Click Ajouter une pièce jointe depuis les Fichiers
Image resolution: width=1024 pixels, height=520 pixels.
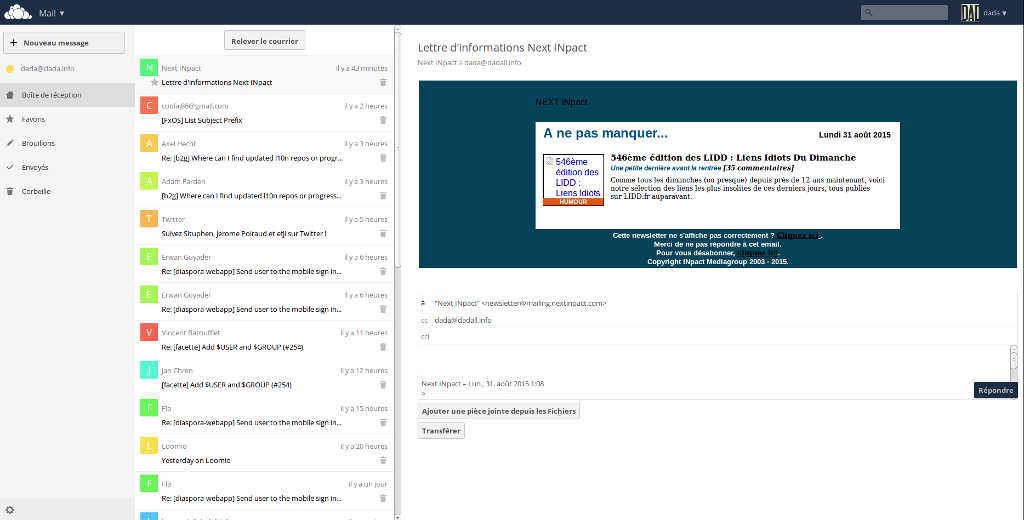pyautogui.click(x=498, y=411)
